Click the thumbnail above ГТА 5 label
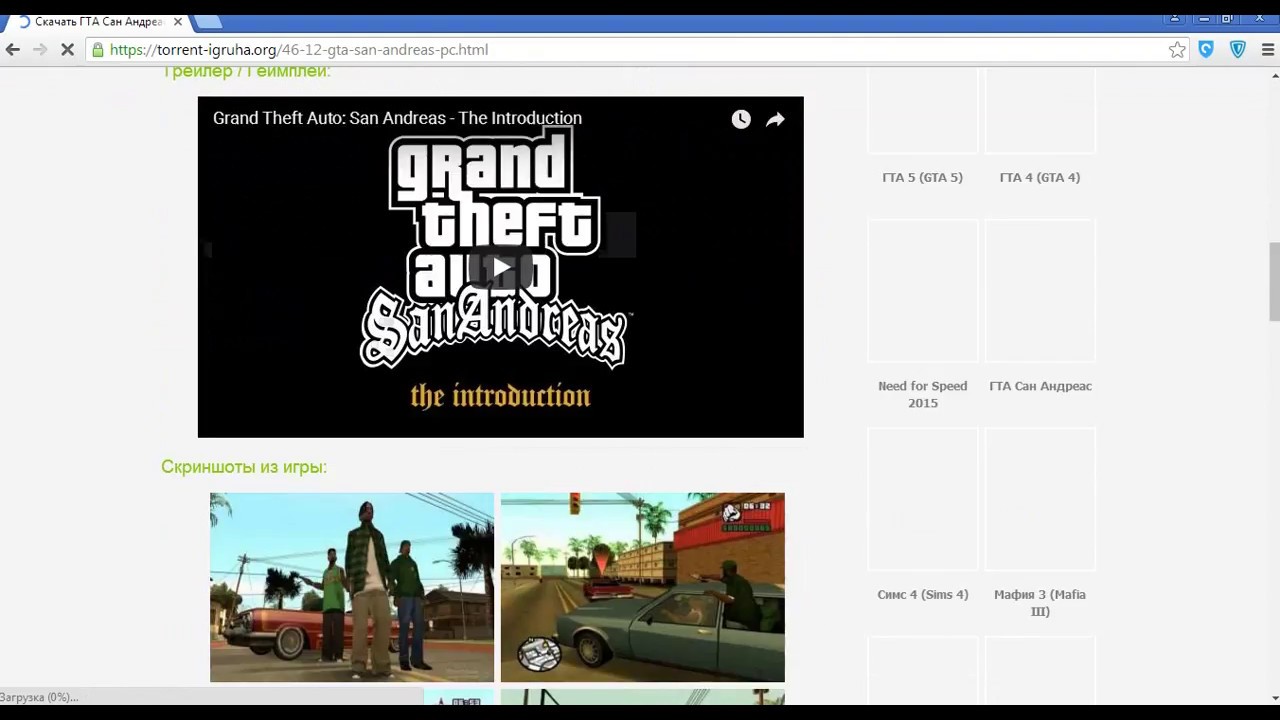This screenshot has height=720, width=1280. tap(922, 111)
